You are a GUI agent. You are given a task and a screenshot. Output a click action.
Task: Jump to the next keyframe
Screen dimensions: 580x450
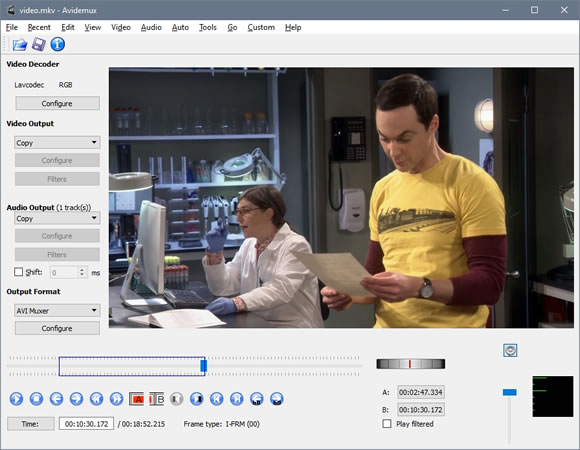pyautogui.click(x=117, y=399)
